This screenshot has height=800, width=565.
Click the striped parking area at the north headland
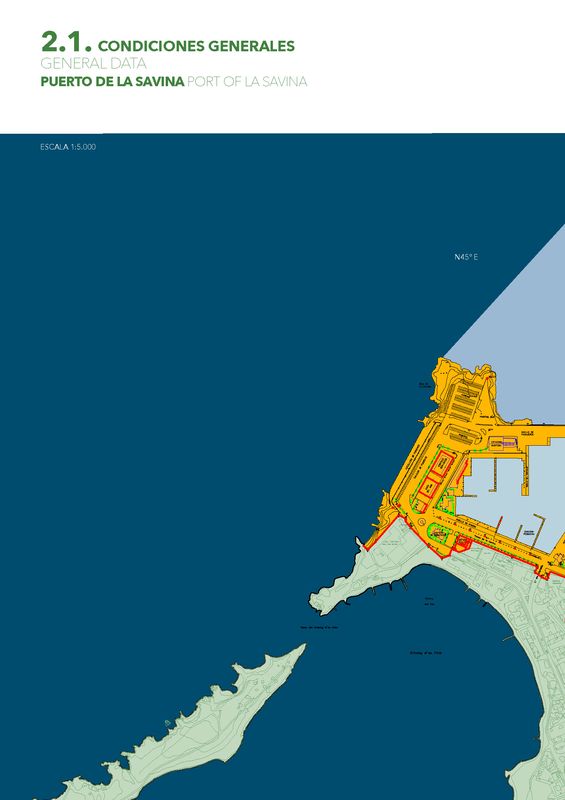pos(464,402)
